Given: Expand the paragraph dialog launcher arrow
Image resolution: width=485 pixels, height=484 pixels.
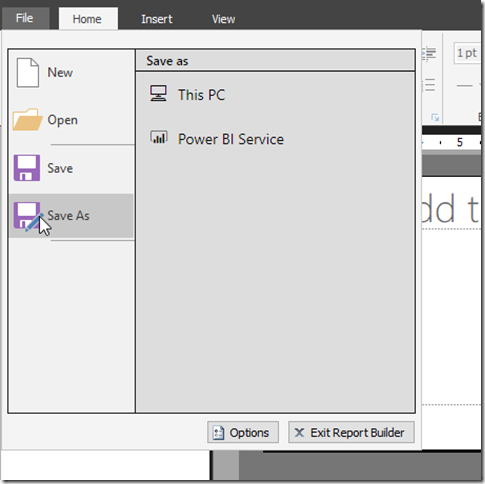Looking at the screenshot, I should click(435, 117).
